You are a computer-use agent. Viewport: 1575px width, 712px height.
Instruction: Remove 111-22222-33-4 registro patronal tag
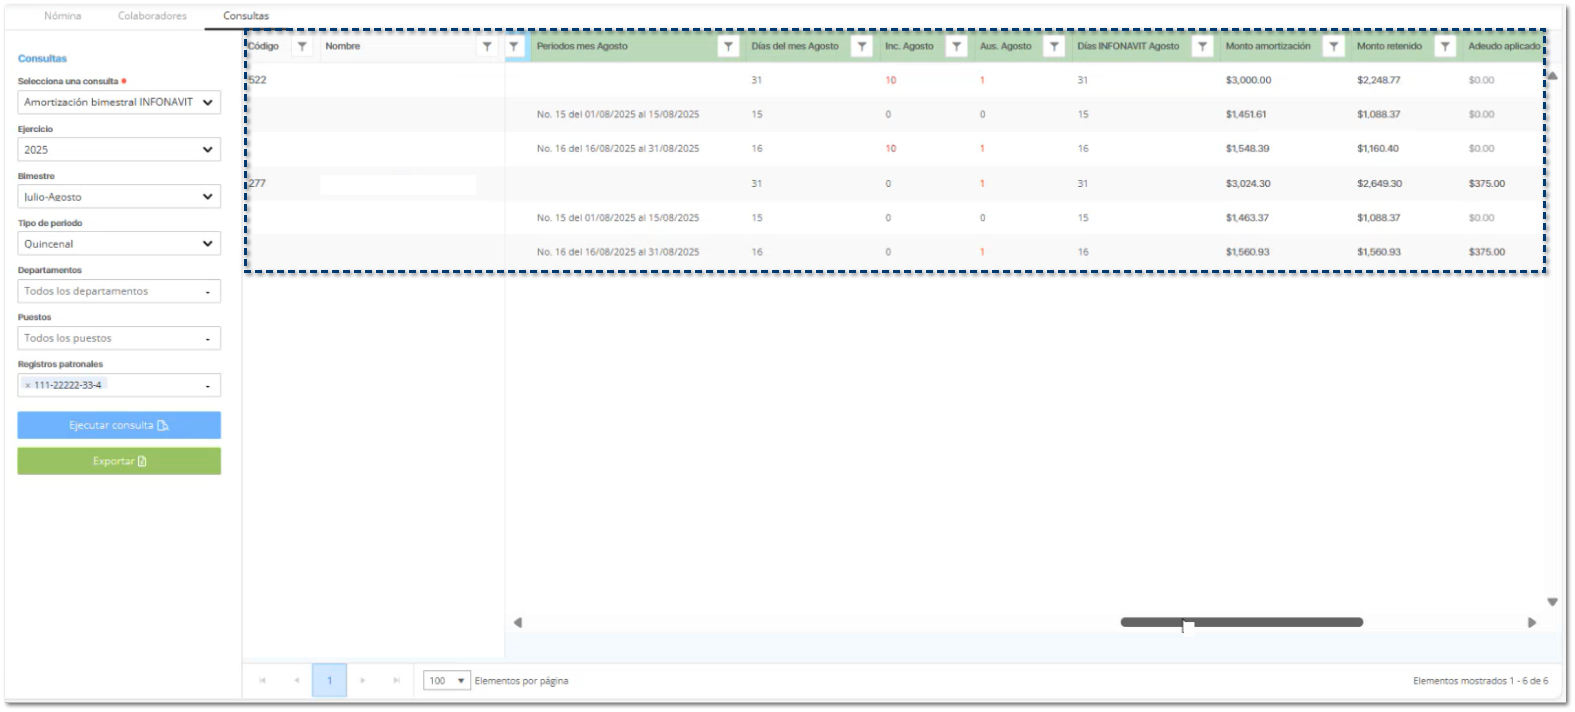click(x=28, y=385)
